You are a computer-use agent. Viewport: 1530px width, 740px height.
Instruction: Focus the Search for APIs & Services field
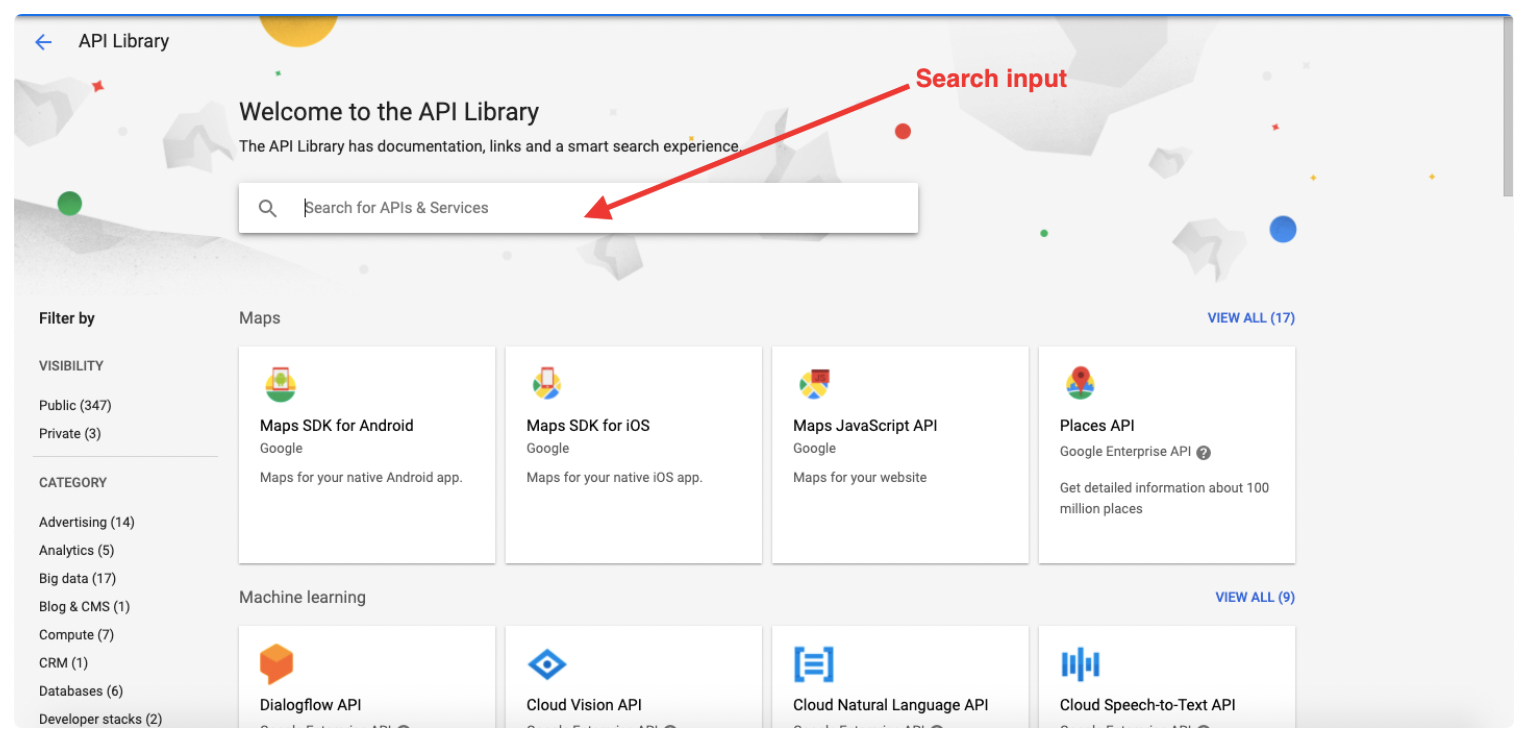pyautogui.click(x=578, y=208)
